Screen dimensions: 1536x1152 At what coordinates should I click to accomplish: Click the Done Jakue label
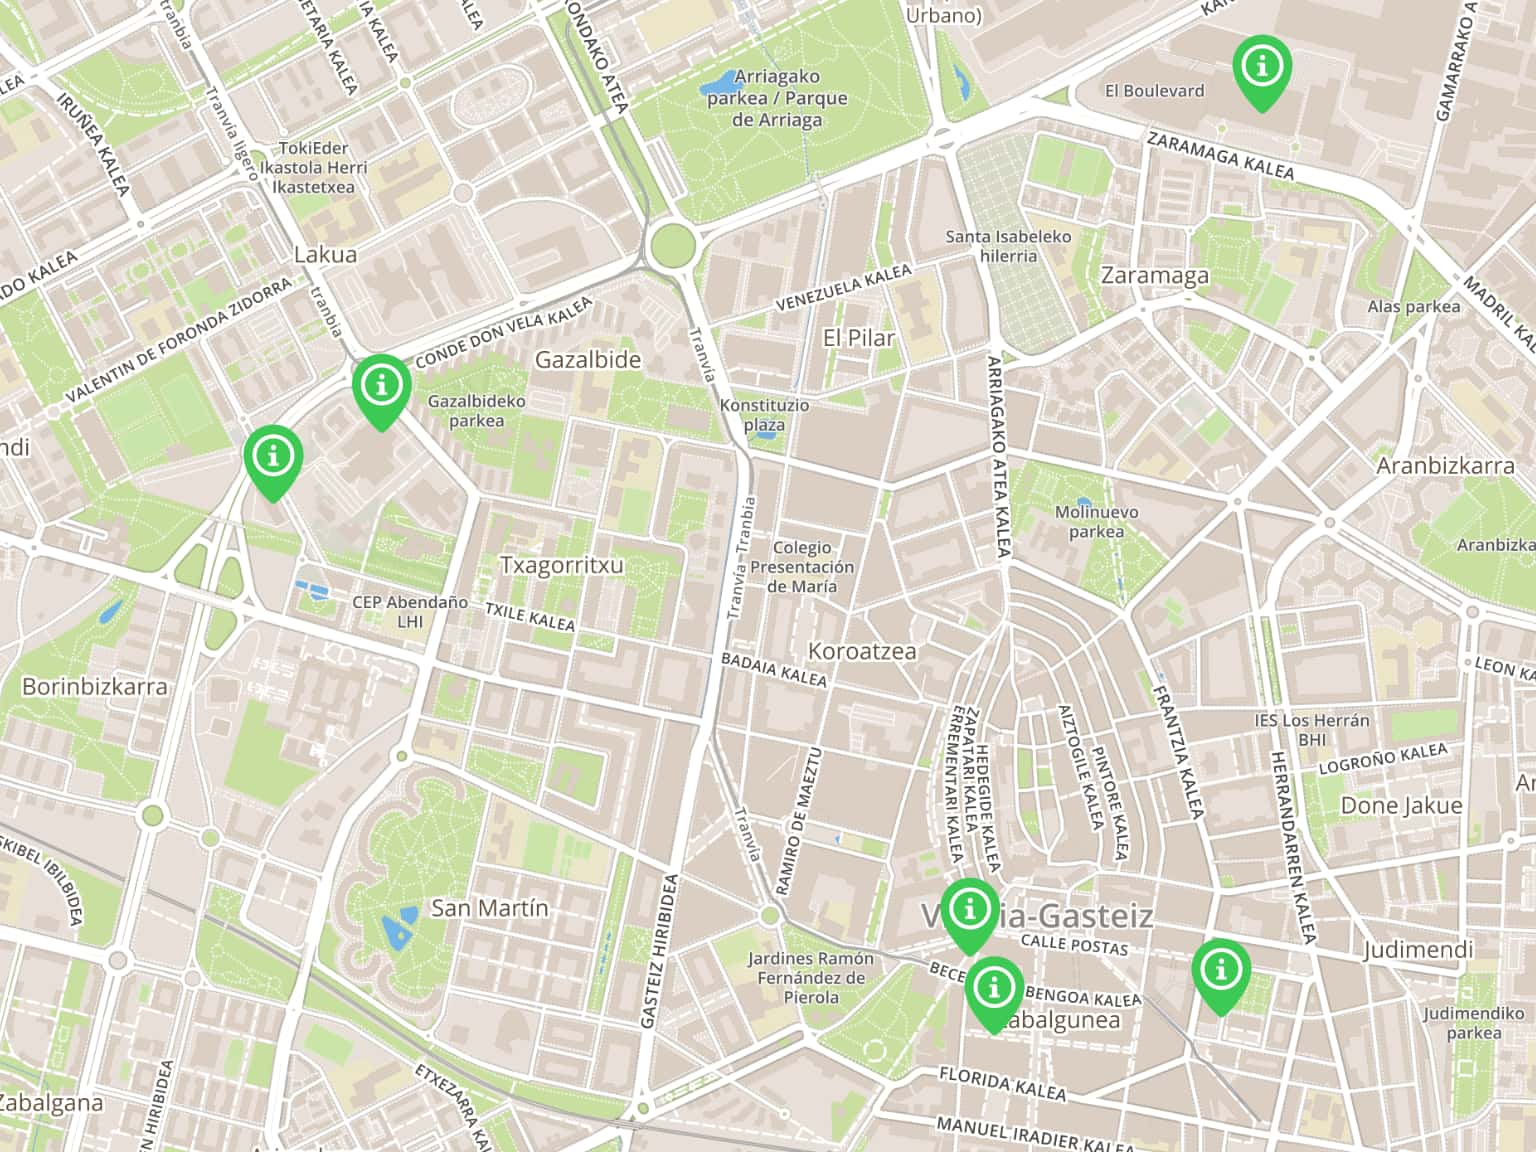pos(1401,806)
